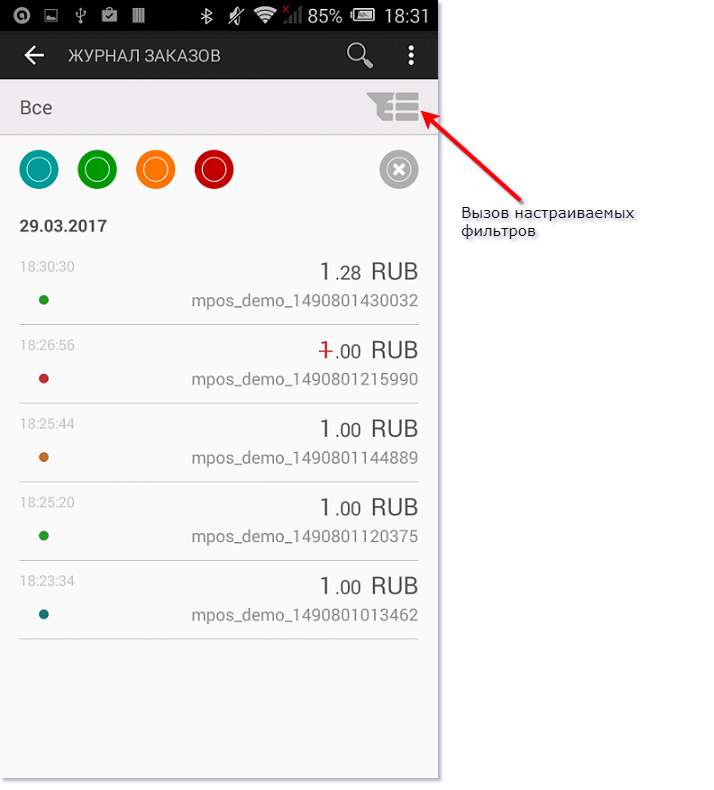Clear filters with gray X button

tap(398, 169)
